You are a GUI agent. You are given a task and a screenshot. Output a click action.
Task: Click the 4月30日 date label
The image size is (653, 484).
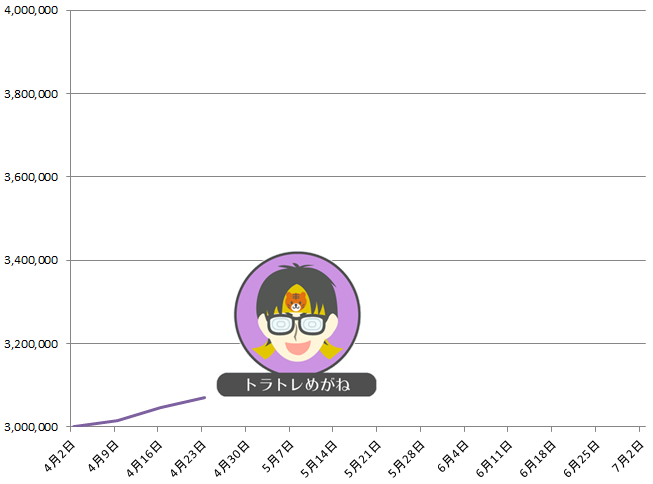click(x=232, y=459)
